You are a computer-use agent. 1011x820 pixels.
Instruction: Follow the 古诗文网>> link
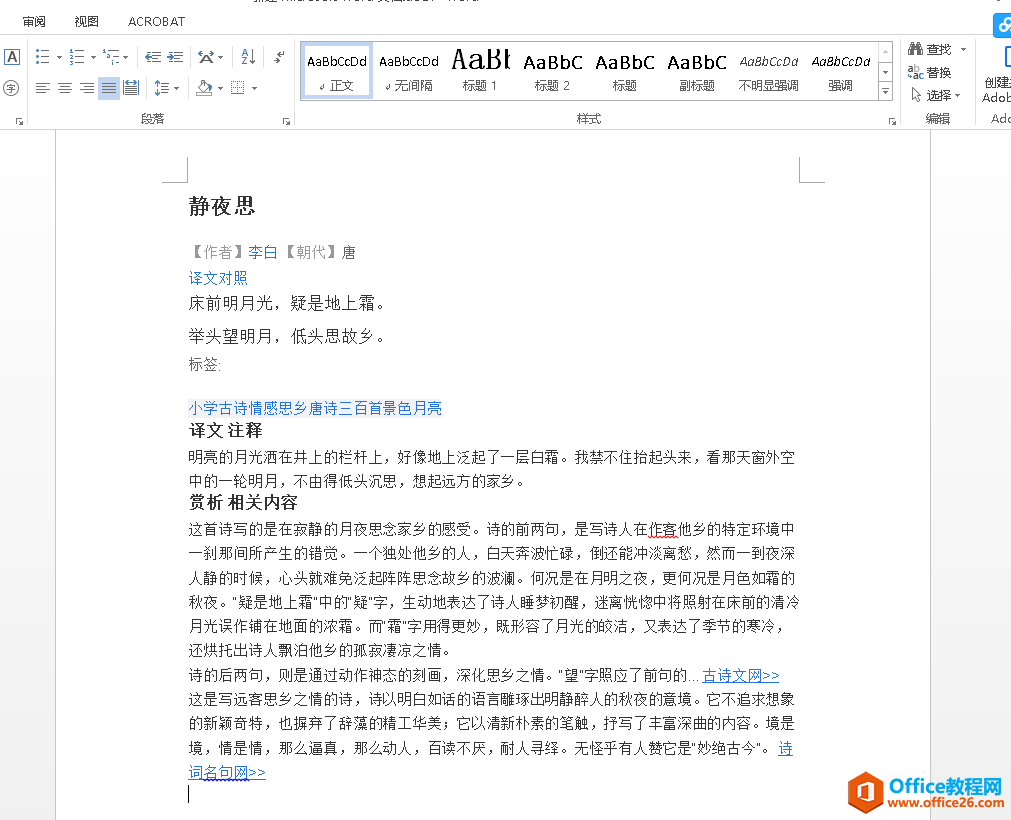[x=741, y=676]
